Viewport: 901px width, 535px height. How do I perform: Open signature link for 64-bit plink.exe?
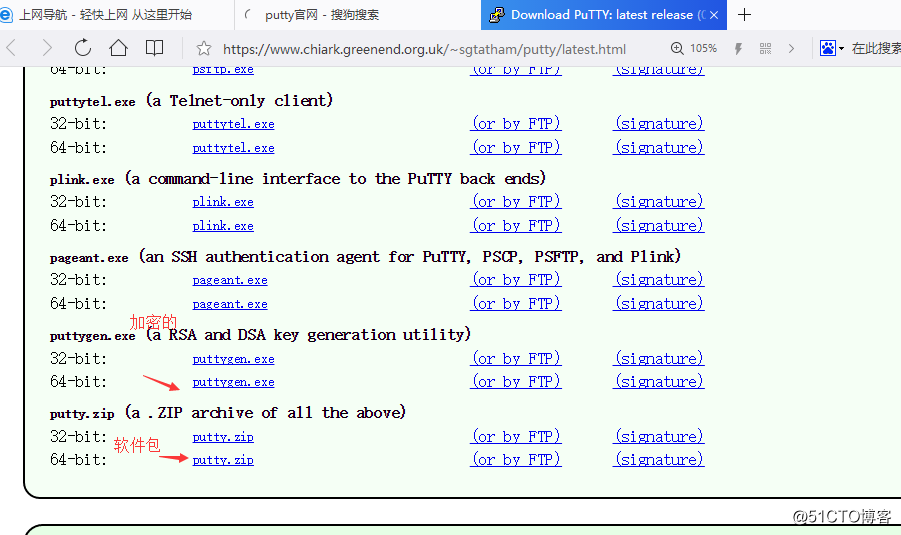click(x=659, y=226)
